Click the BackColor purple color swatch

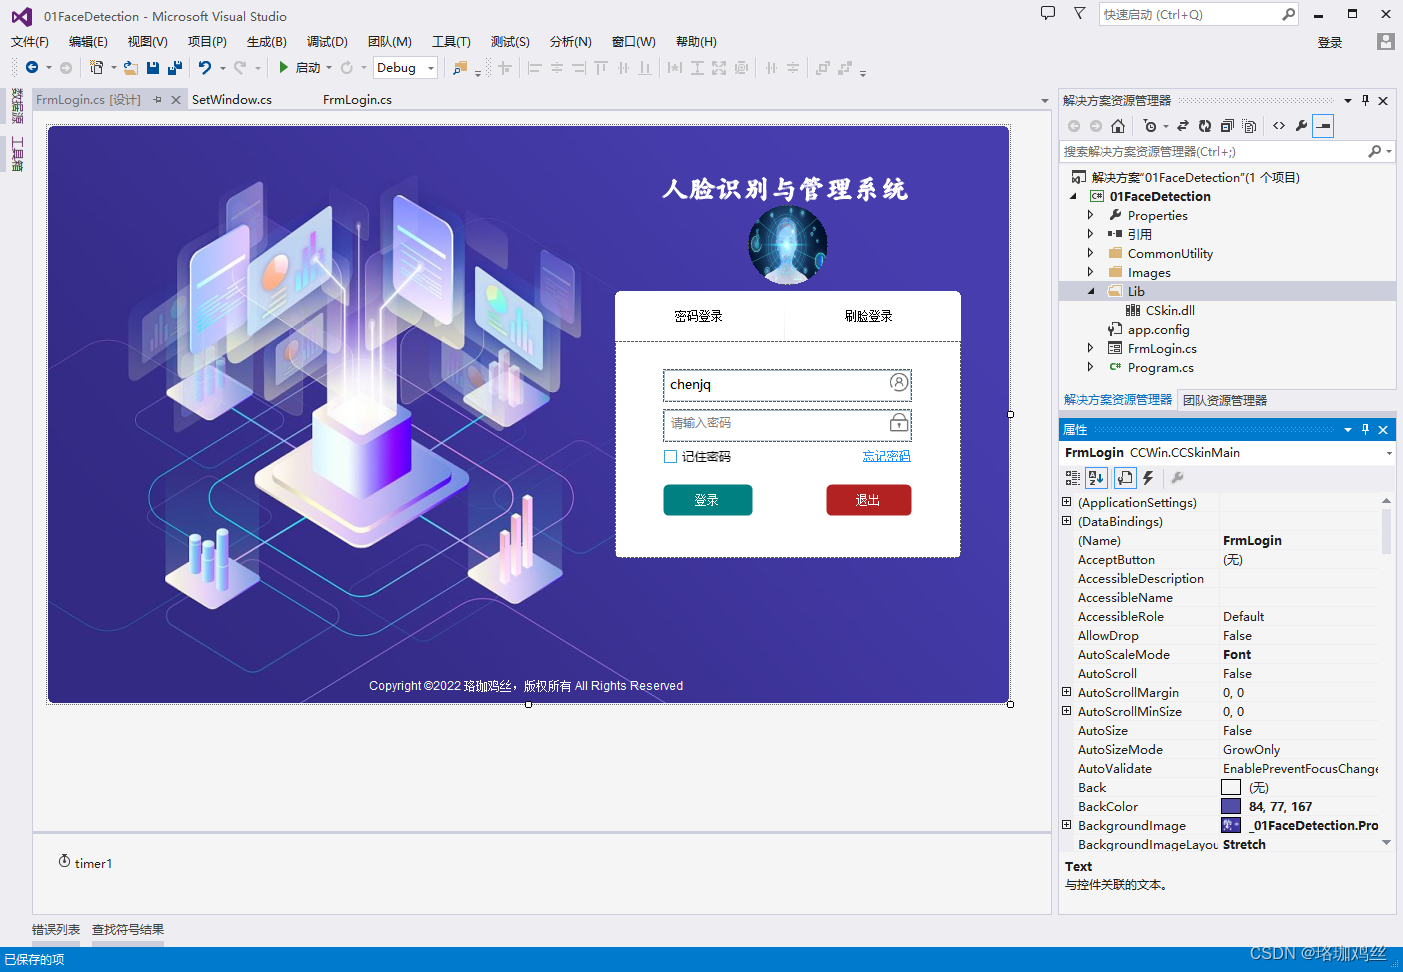point(1231,807)
